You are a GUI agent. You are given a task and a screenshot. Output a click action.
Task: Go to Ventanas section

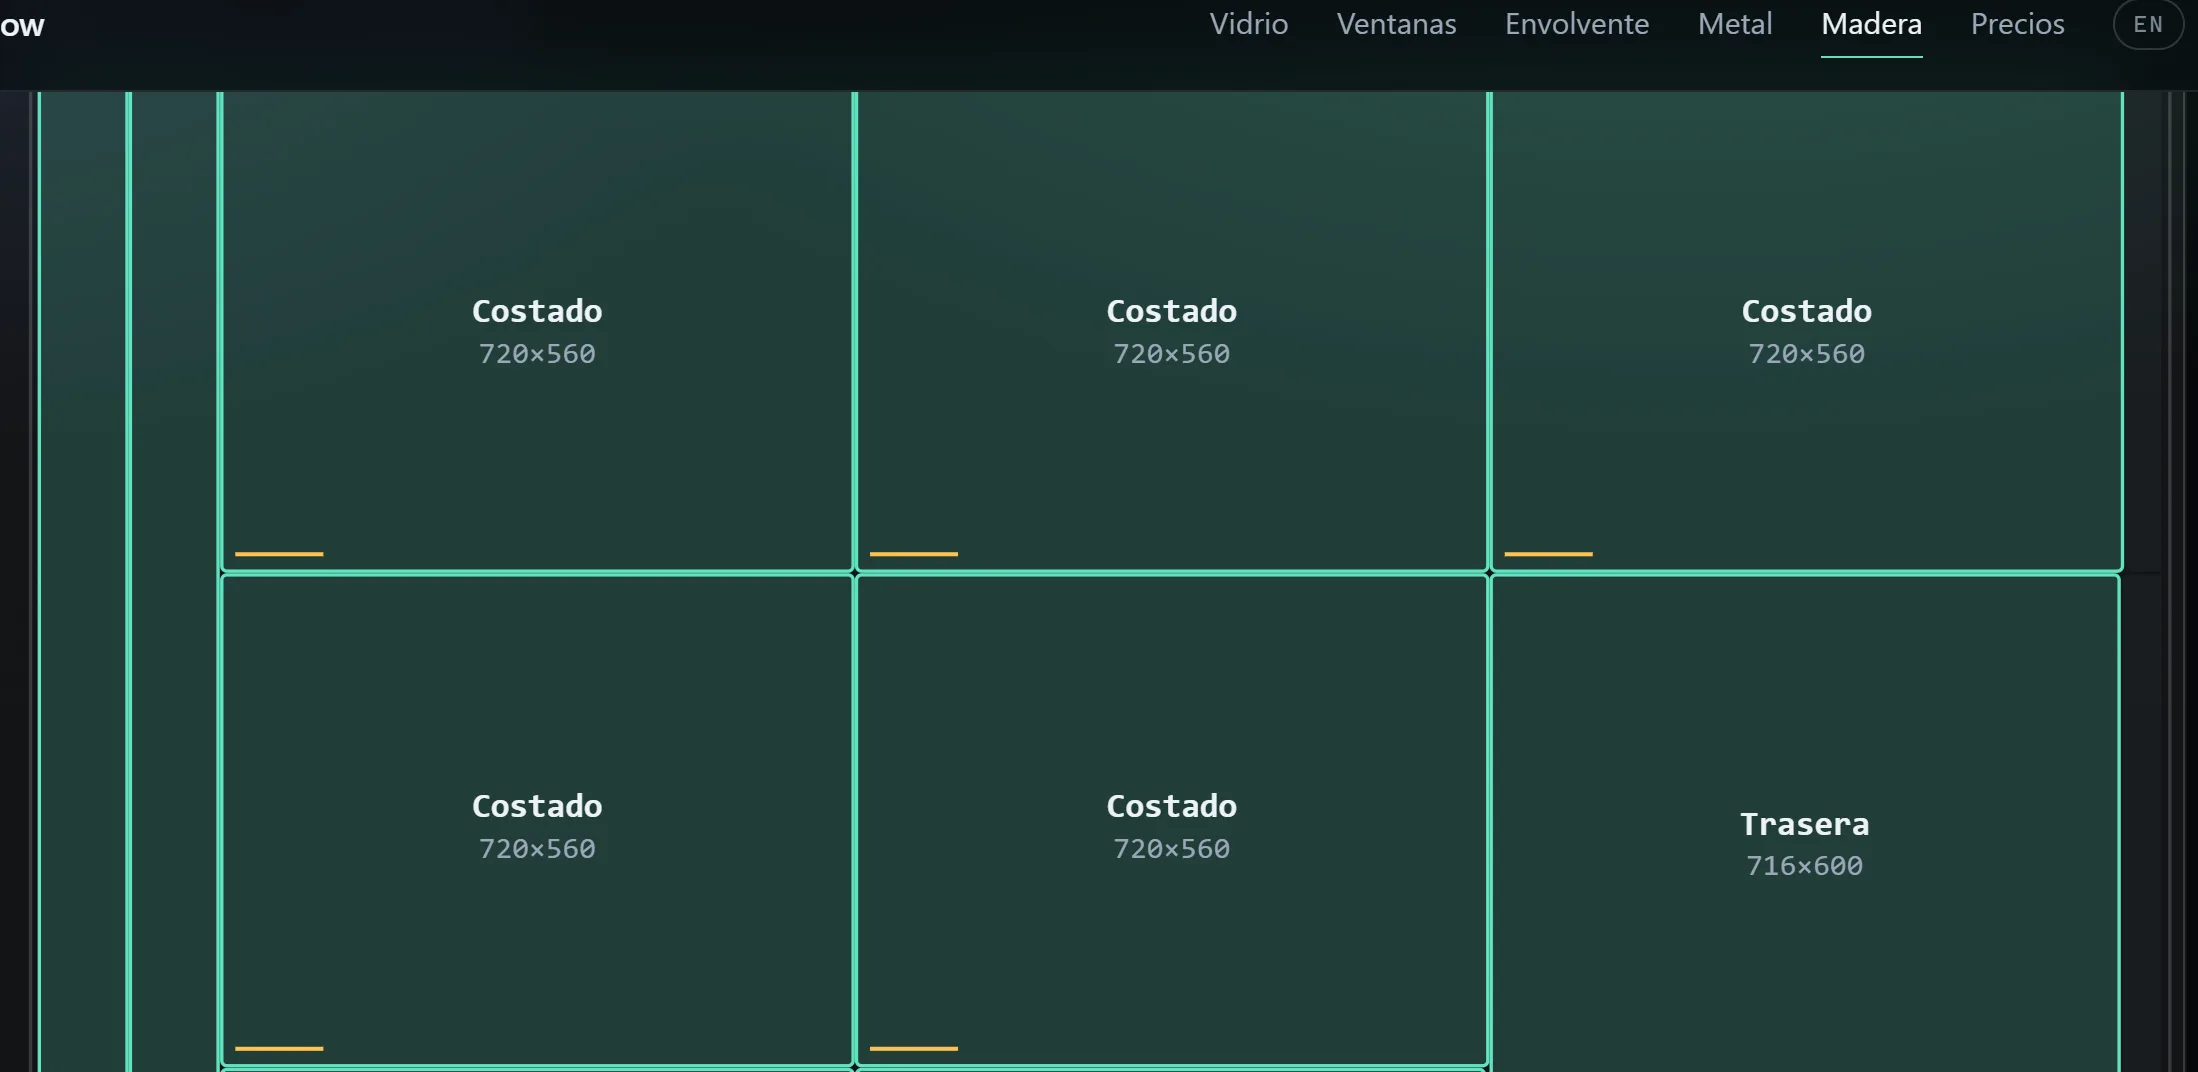[1396, 24]
